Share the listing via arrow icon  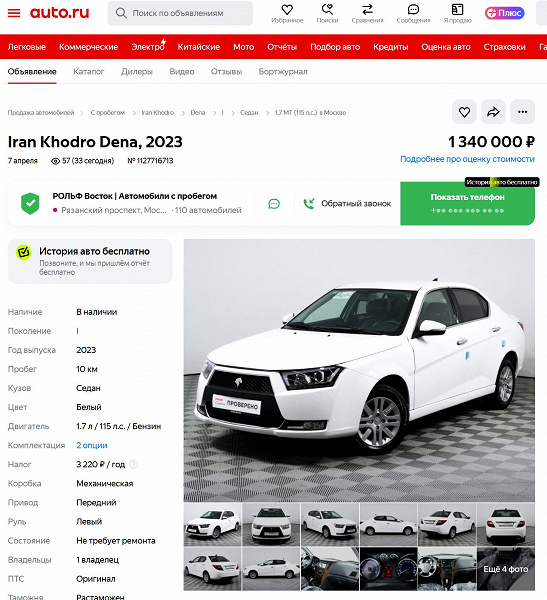[x=493, y=112]
